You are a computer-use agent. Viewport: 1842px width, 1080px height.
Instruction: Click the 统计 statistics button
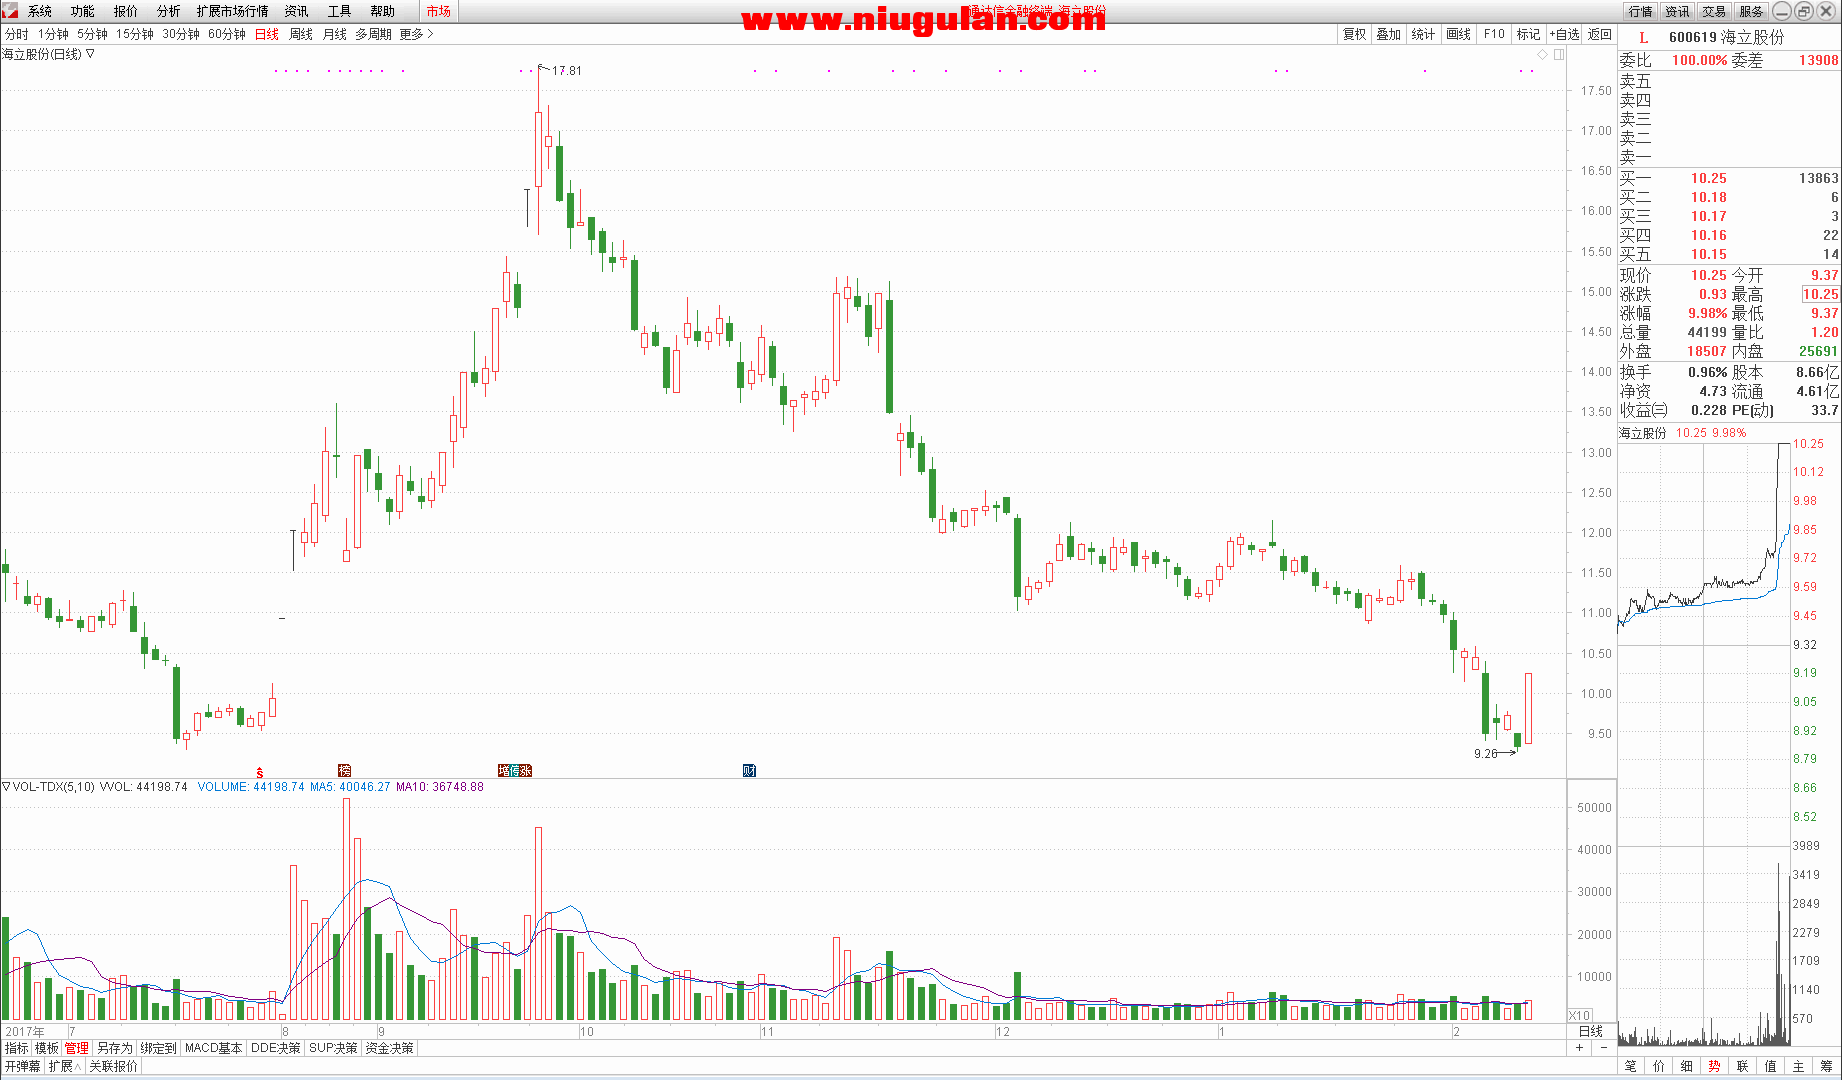coord(1424,34)
